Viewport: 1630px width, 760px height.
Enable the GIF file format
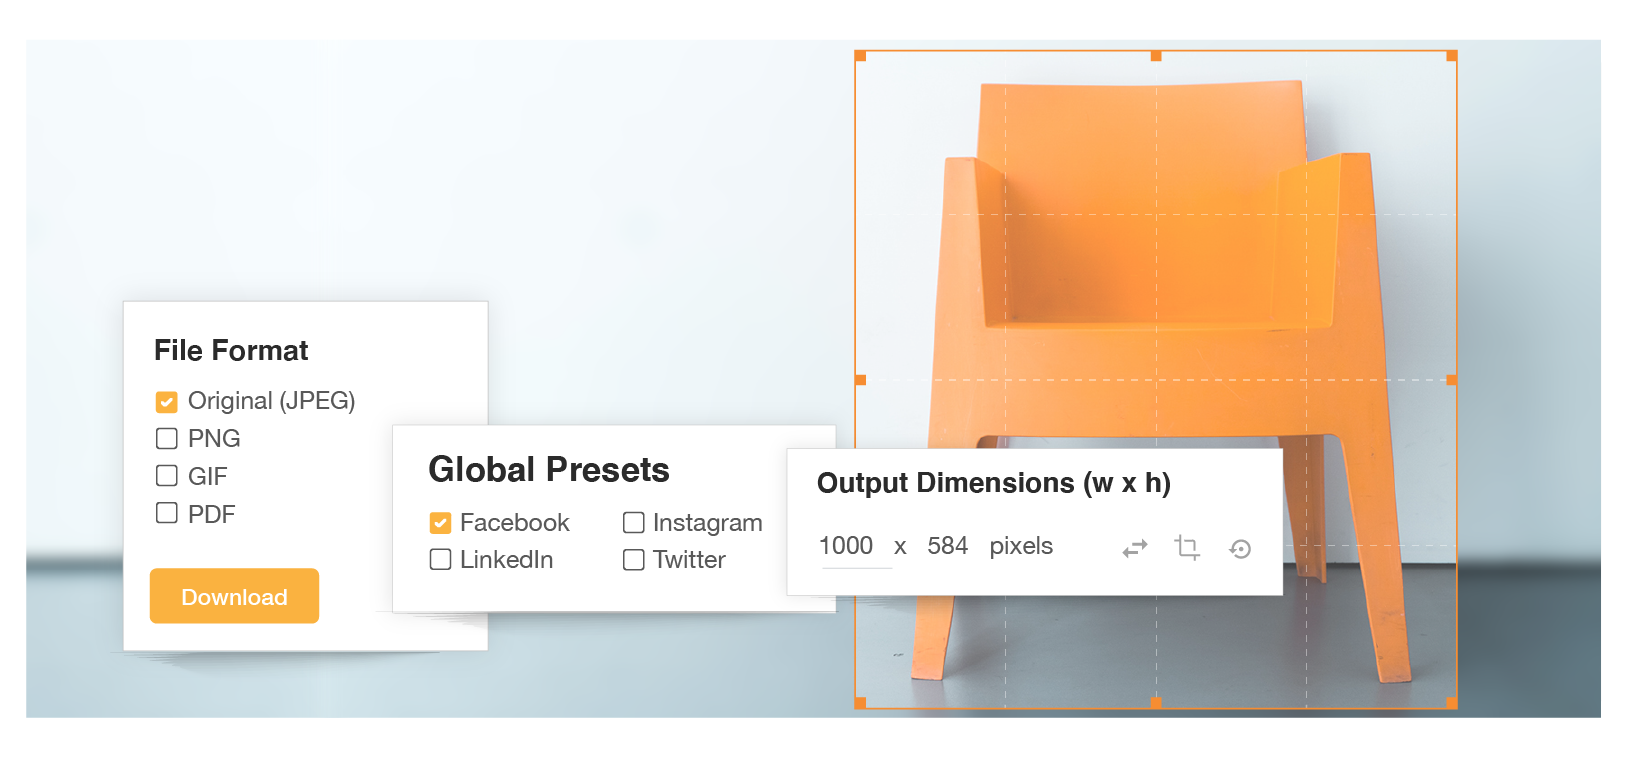[166, 476]
